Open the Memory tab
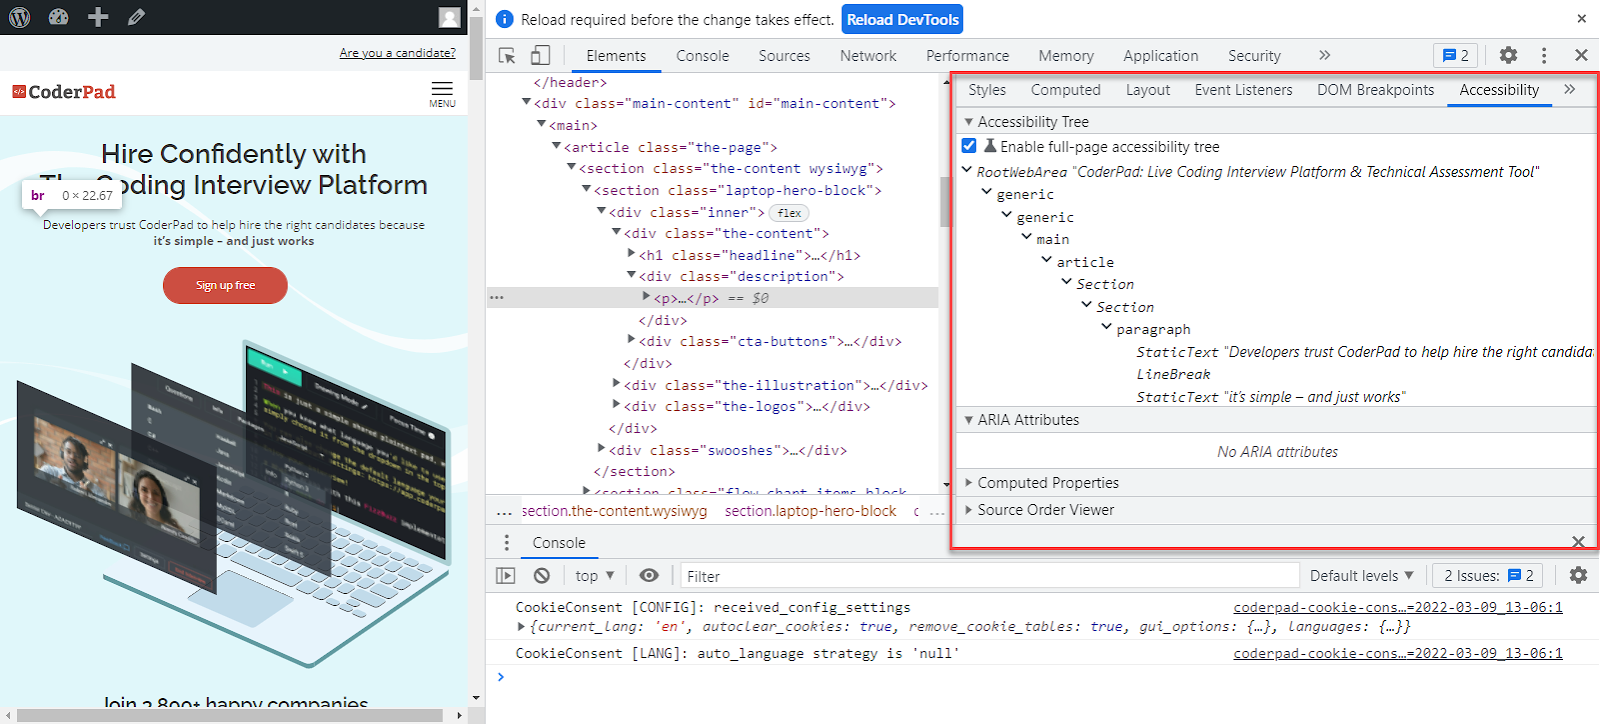This screenshot has width=1600, height=724. tap(1066, 56)
